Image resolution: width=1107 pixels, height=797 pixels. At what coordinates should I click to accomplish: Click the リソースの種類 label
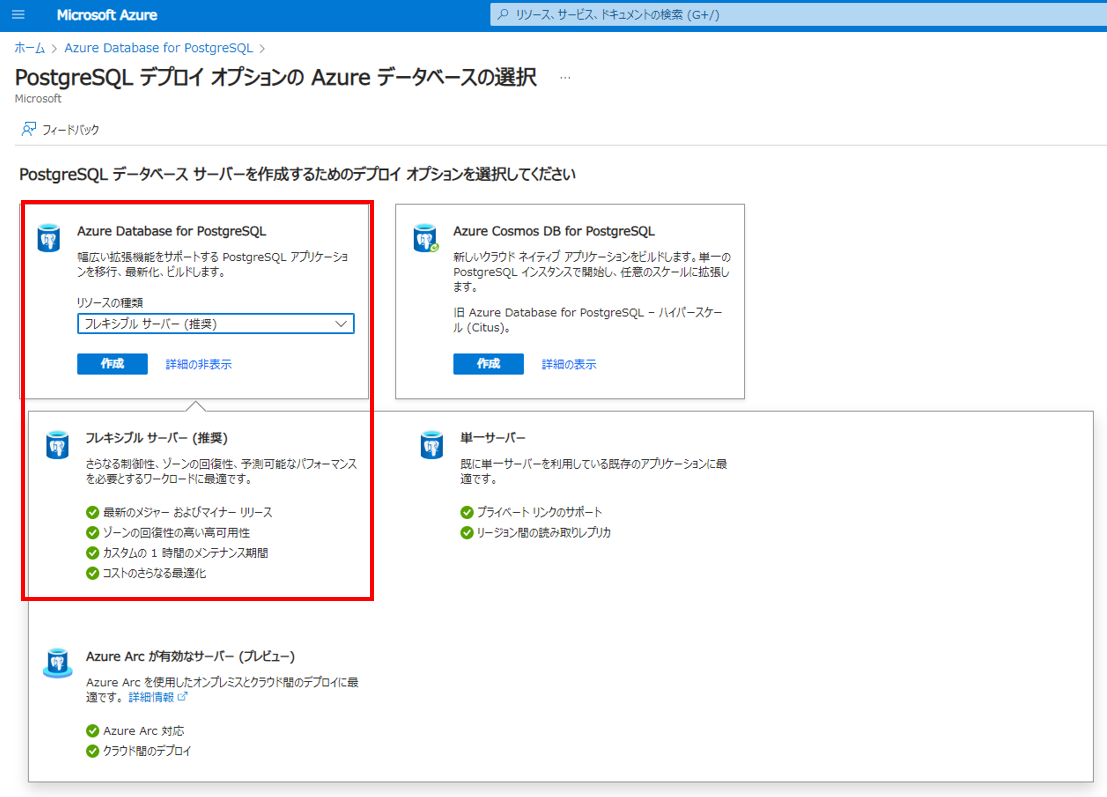110,303
